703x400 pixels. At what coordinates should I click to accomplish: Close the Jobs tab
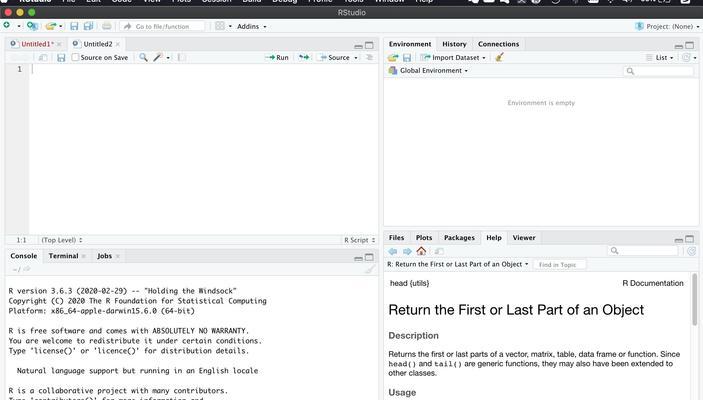coord(117,256)
